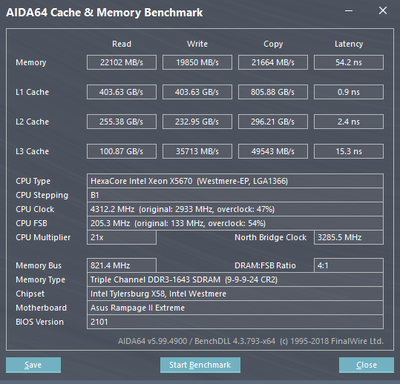The height and width of the screenshot is (384, 400).
Task: Click the X icon in title bar
Action: pyautogui.click(x=383, y=11)
